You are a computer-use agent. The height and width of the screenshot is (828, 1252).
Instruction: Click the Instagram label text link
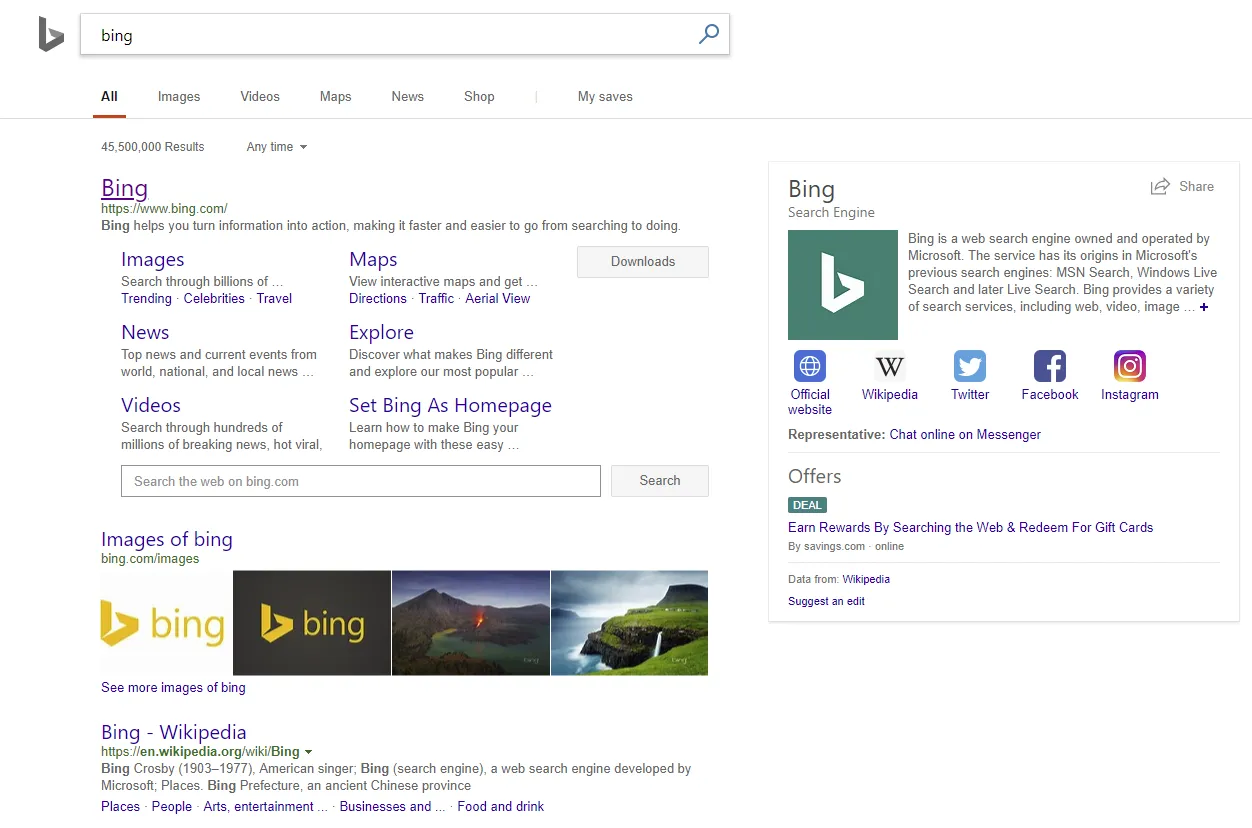click(1130, 395)
